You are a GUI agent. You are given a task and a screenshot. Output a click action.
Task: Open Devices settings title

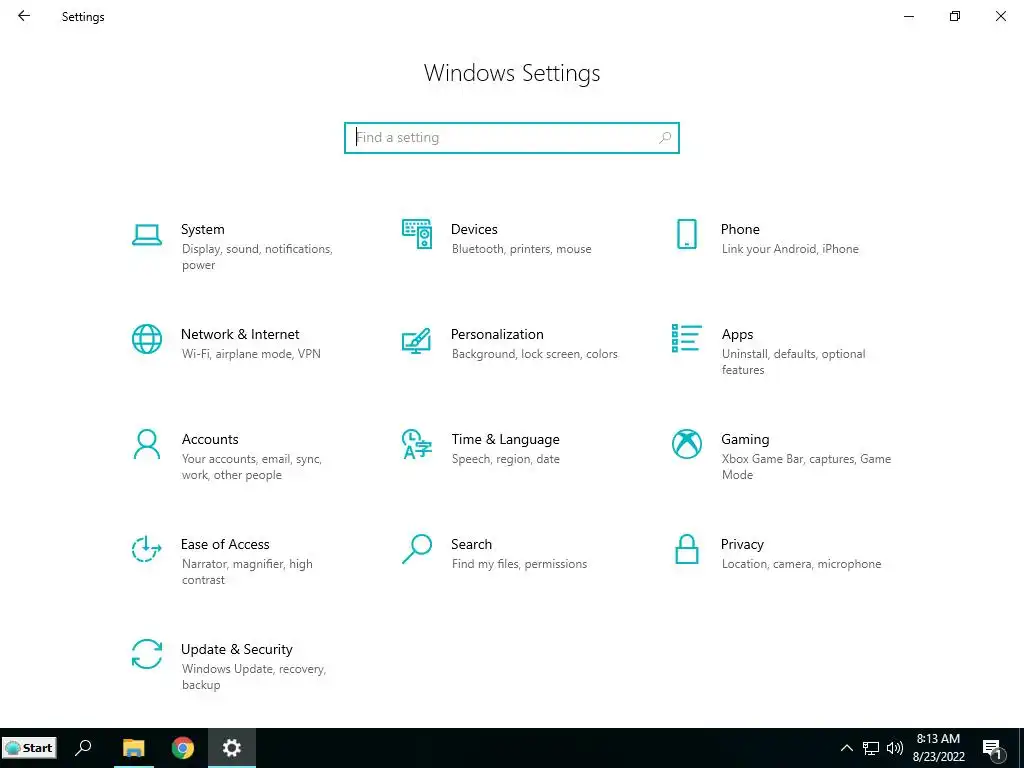(474, 229)
